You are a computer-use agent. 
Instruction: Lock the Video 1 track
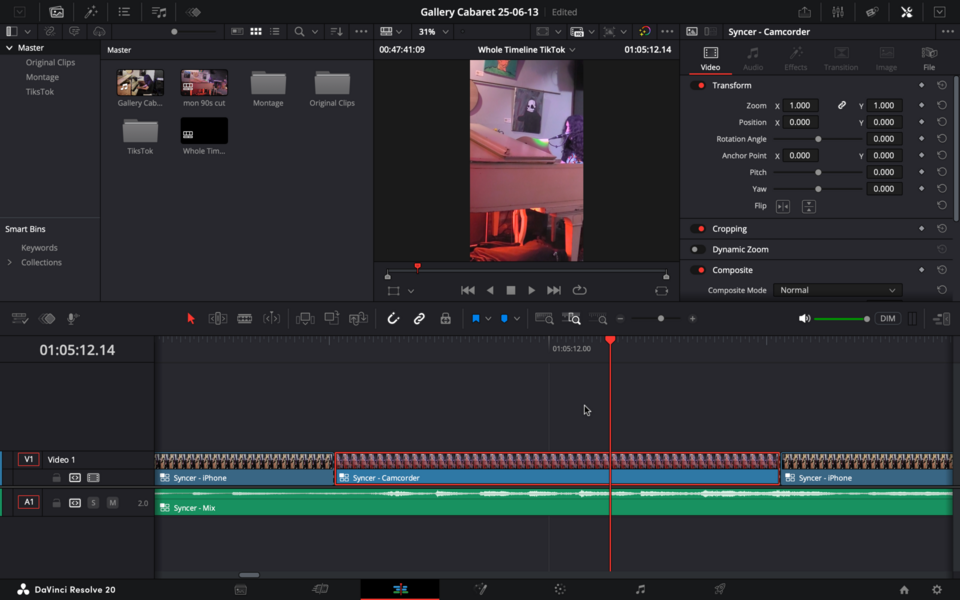coord(56,478)
